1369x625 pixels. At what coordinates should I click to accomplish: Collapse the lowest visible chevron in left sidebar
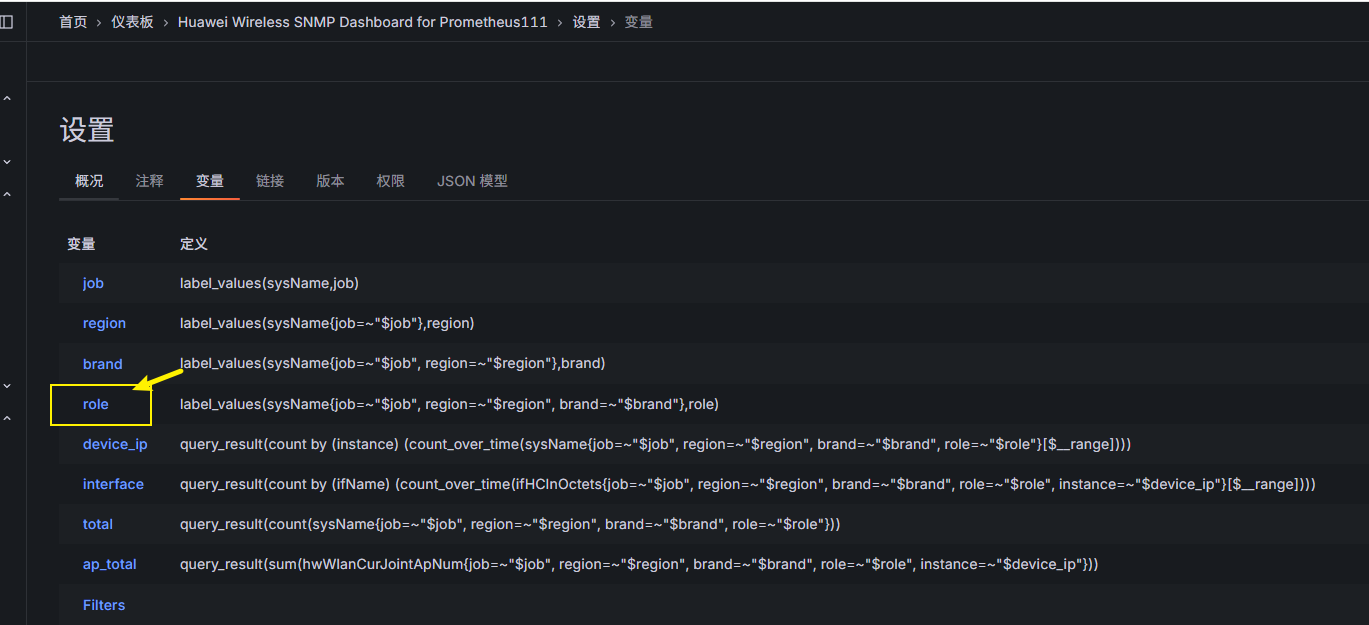(7, 418)
